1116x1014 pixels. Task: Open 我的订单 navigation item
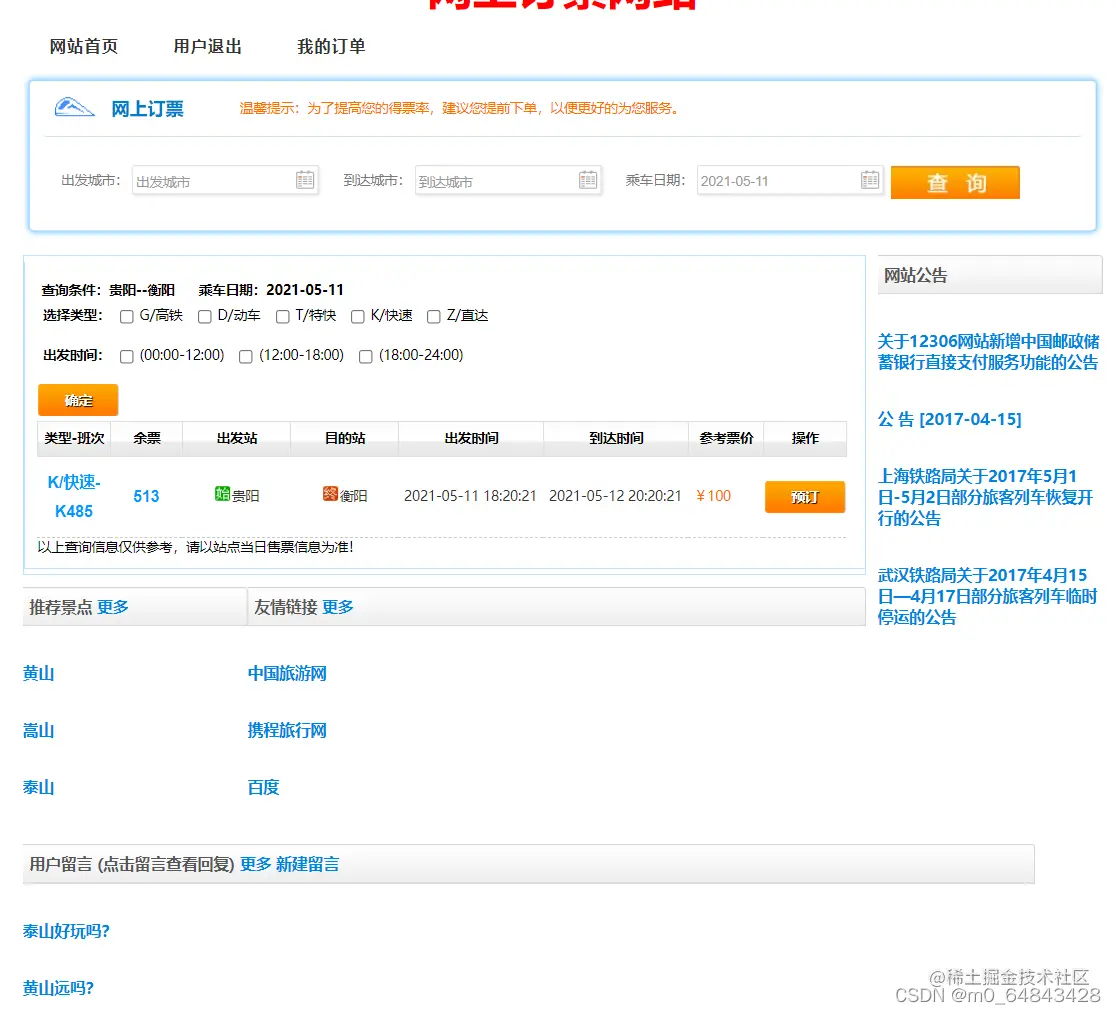click(x=331, y=46)
